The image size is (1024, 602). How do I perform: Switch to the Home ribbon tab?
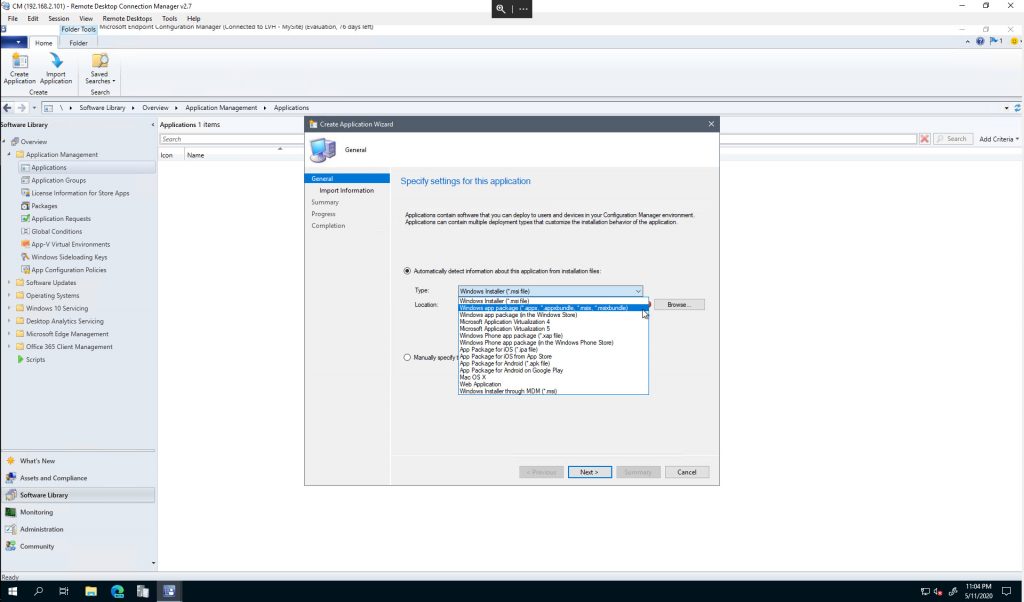pyautogui.click(x=44, y=43)
